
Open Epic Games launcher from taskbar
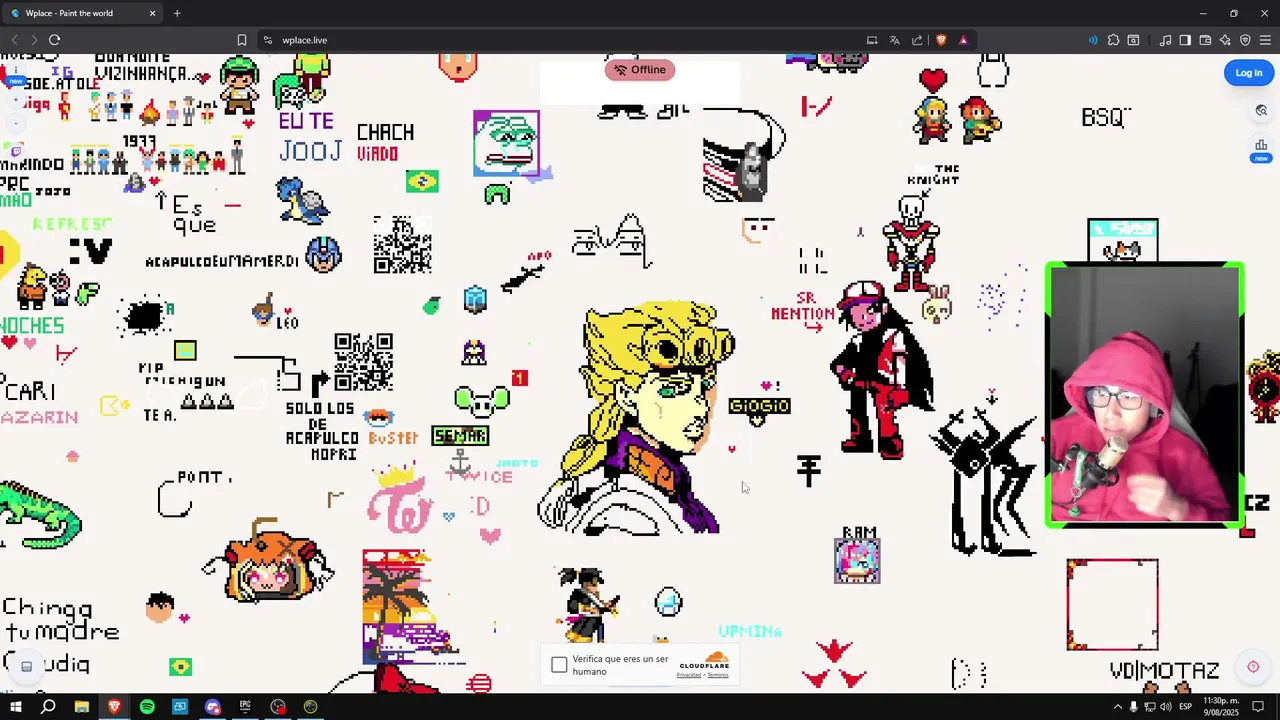pos(245,707)
